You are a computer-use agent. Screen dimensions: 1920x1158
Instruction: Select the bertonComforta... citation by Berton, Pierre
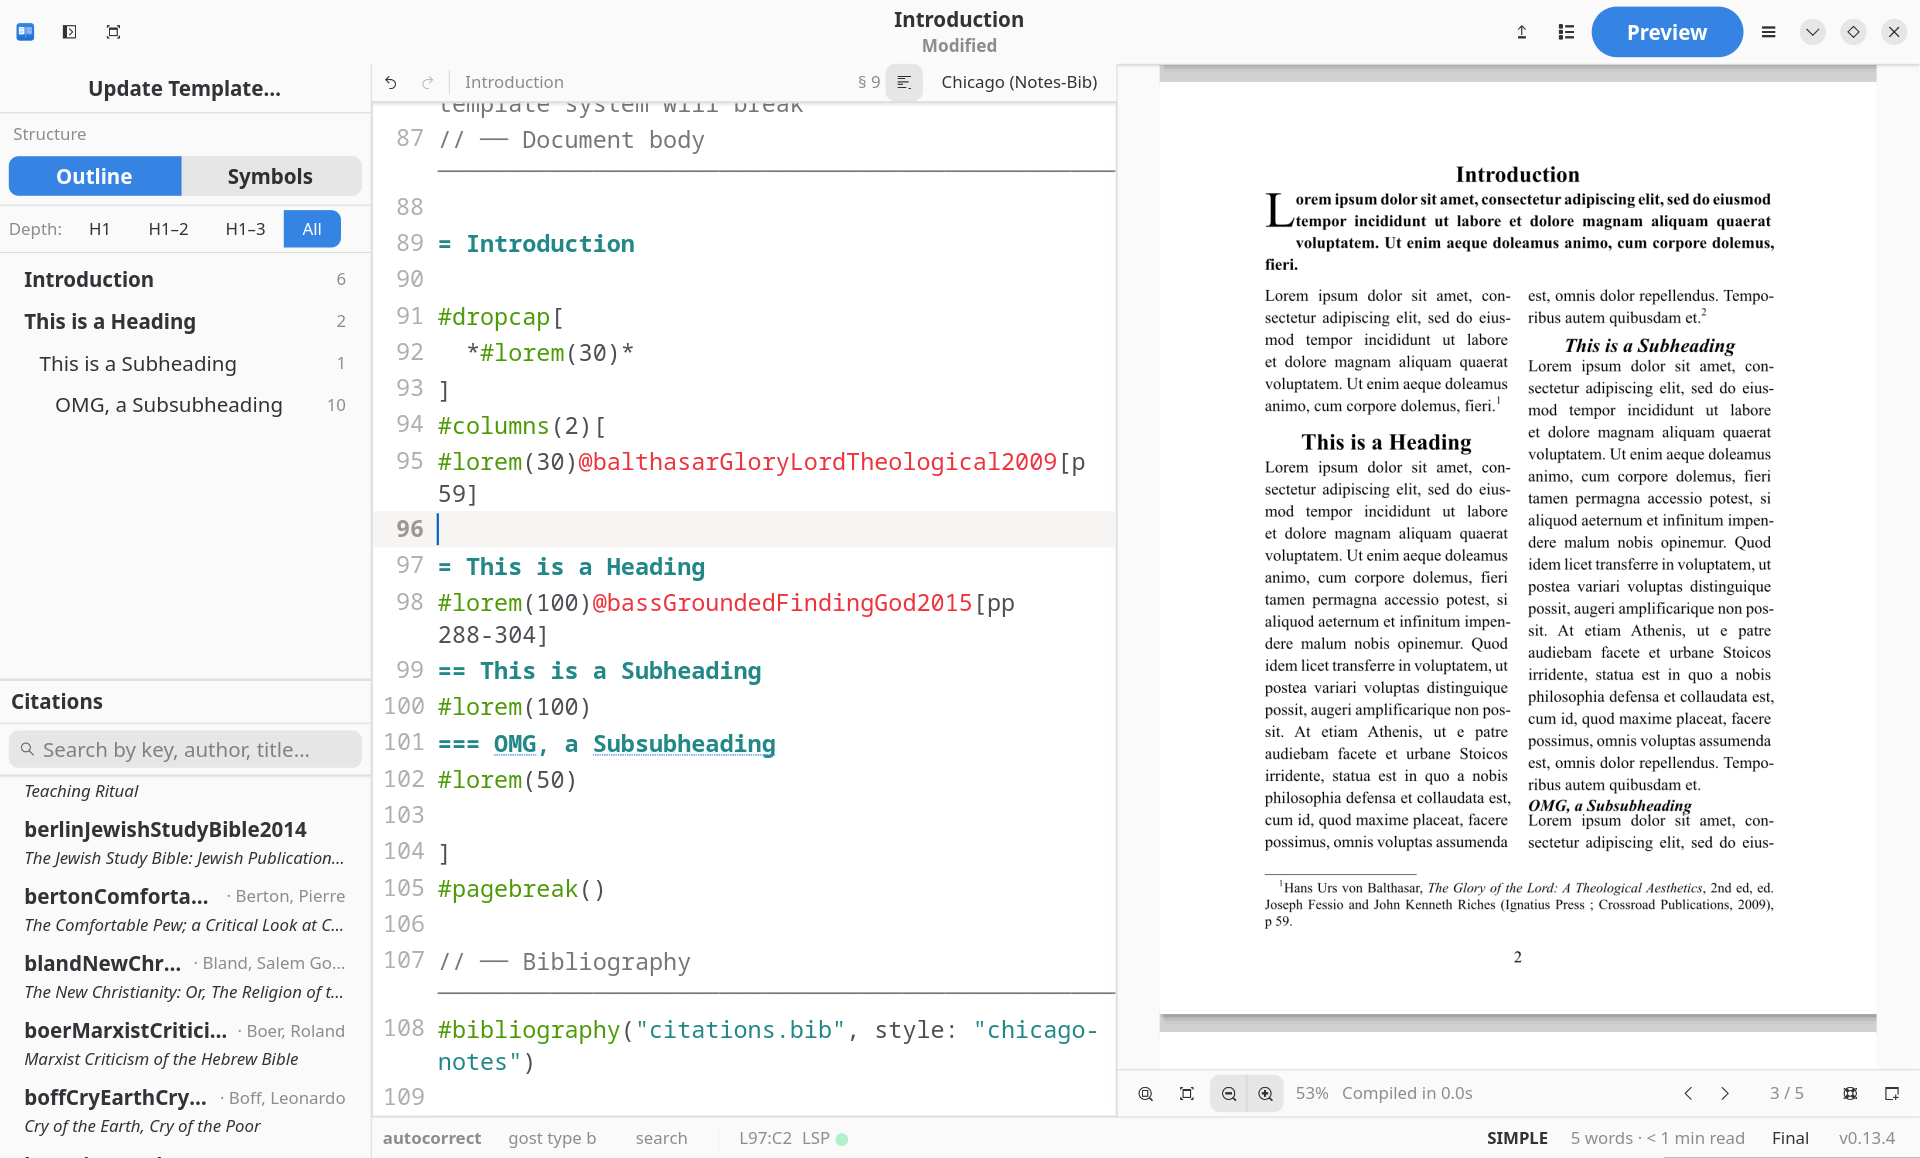click(x=185, y=910)
